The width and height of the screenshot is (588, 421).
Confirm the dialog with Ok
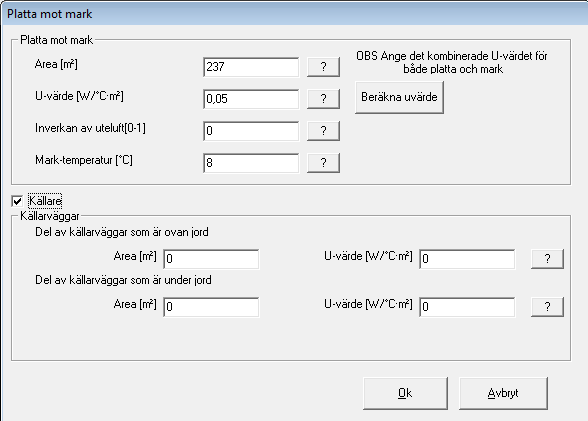click(x=405, y=393)
